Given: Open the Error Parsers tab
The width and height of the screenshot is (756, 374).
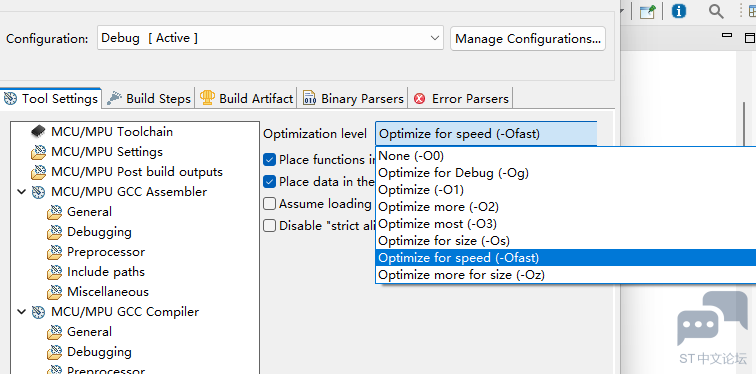Looking at the screenshot, I should 461,99.
